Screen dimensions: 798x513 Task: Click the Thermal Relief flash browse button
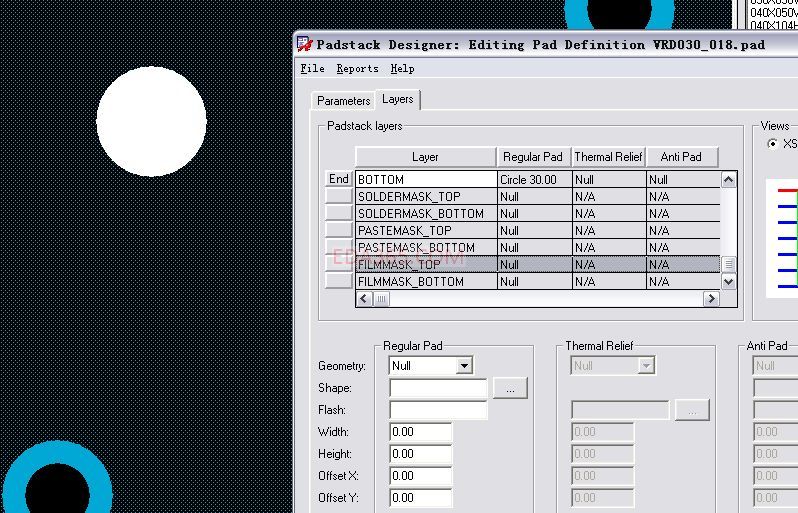point(692,410)
